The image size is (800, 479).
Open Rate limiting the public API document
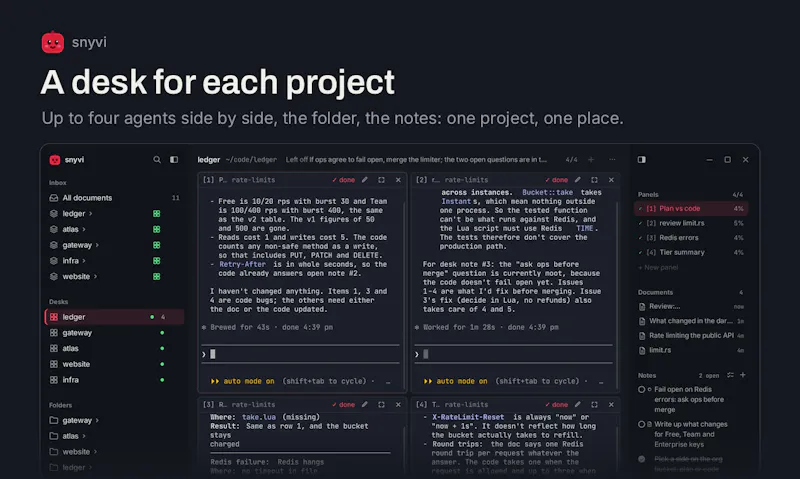(x=691, y=336)
